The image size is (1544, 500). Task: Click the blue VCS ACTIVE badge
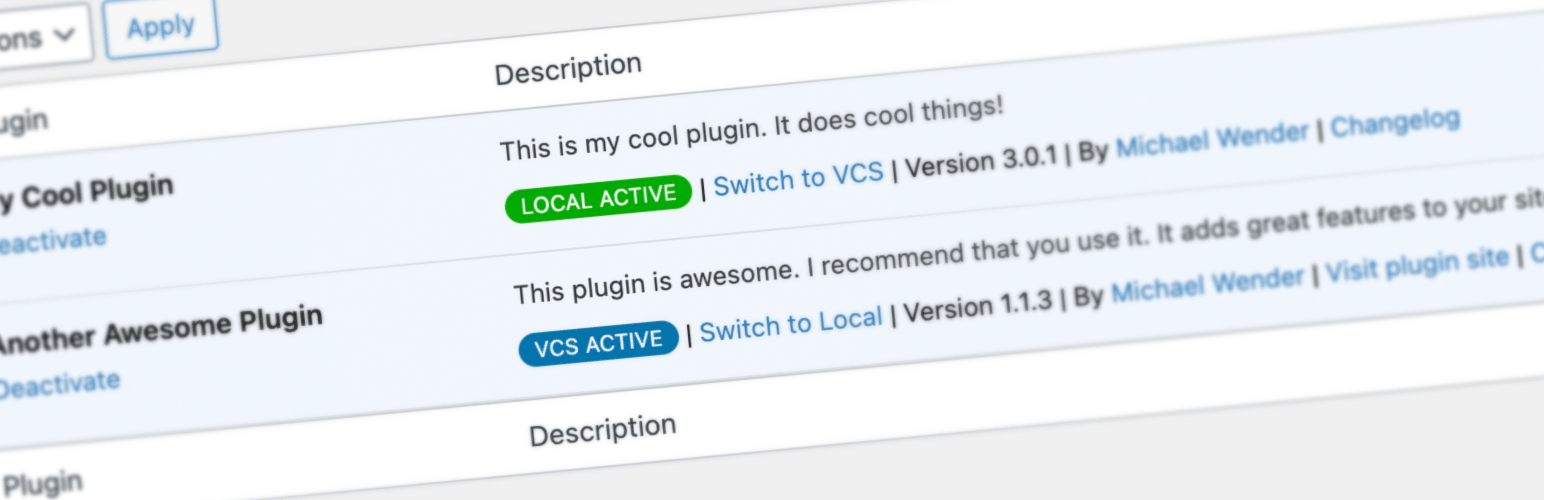pyautogui.click(x=598, y=345)
